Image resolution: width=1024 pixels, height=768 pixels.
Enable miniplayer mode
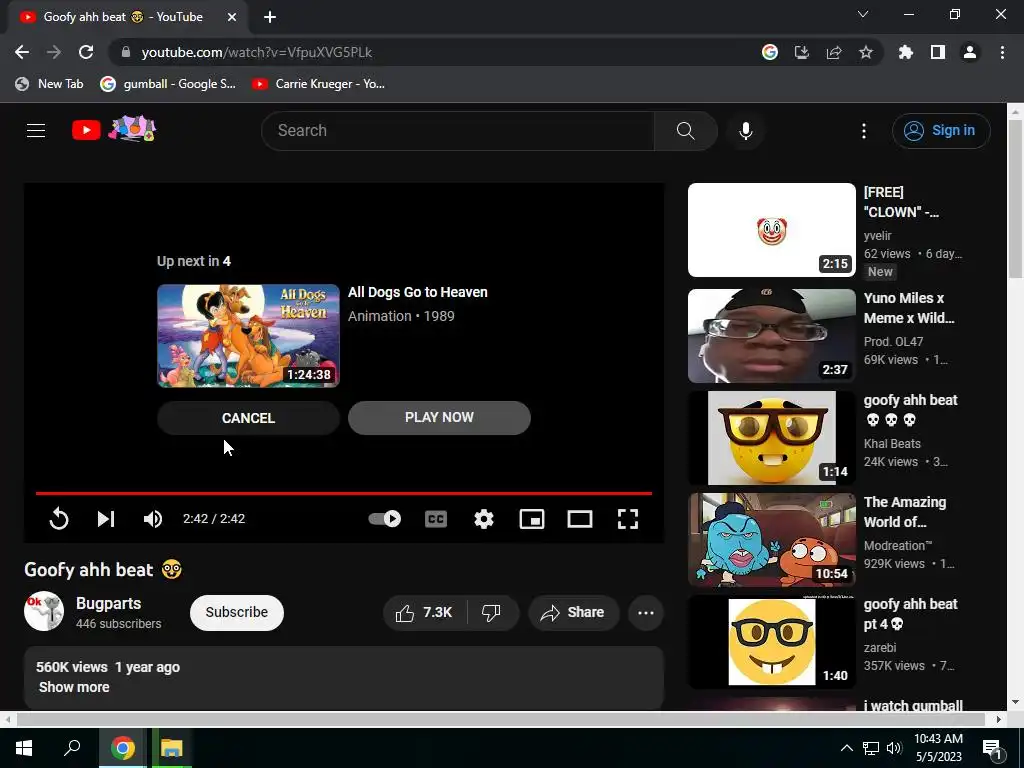(x=532, y=519)
